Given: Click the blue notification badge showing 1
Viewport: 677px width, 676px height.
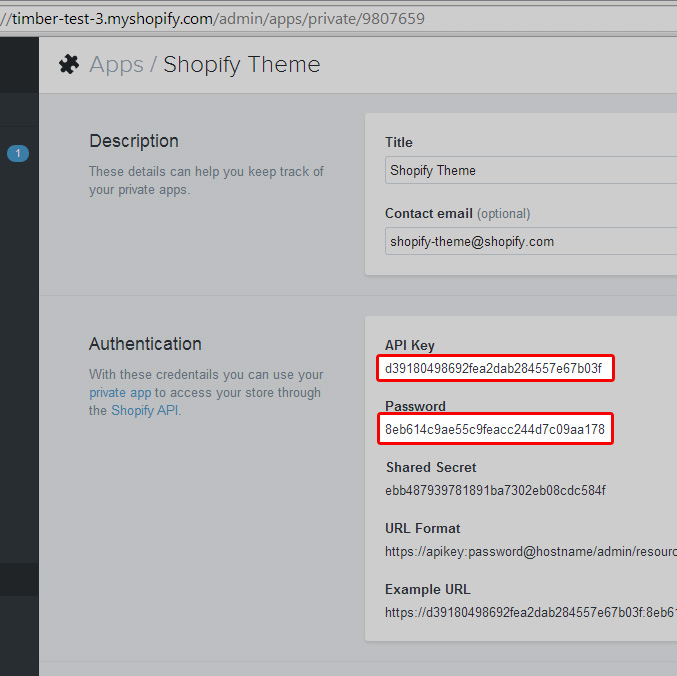Looking at the screenshot, I should (x=18, y=153).
